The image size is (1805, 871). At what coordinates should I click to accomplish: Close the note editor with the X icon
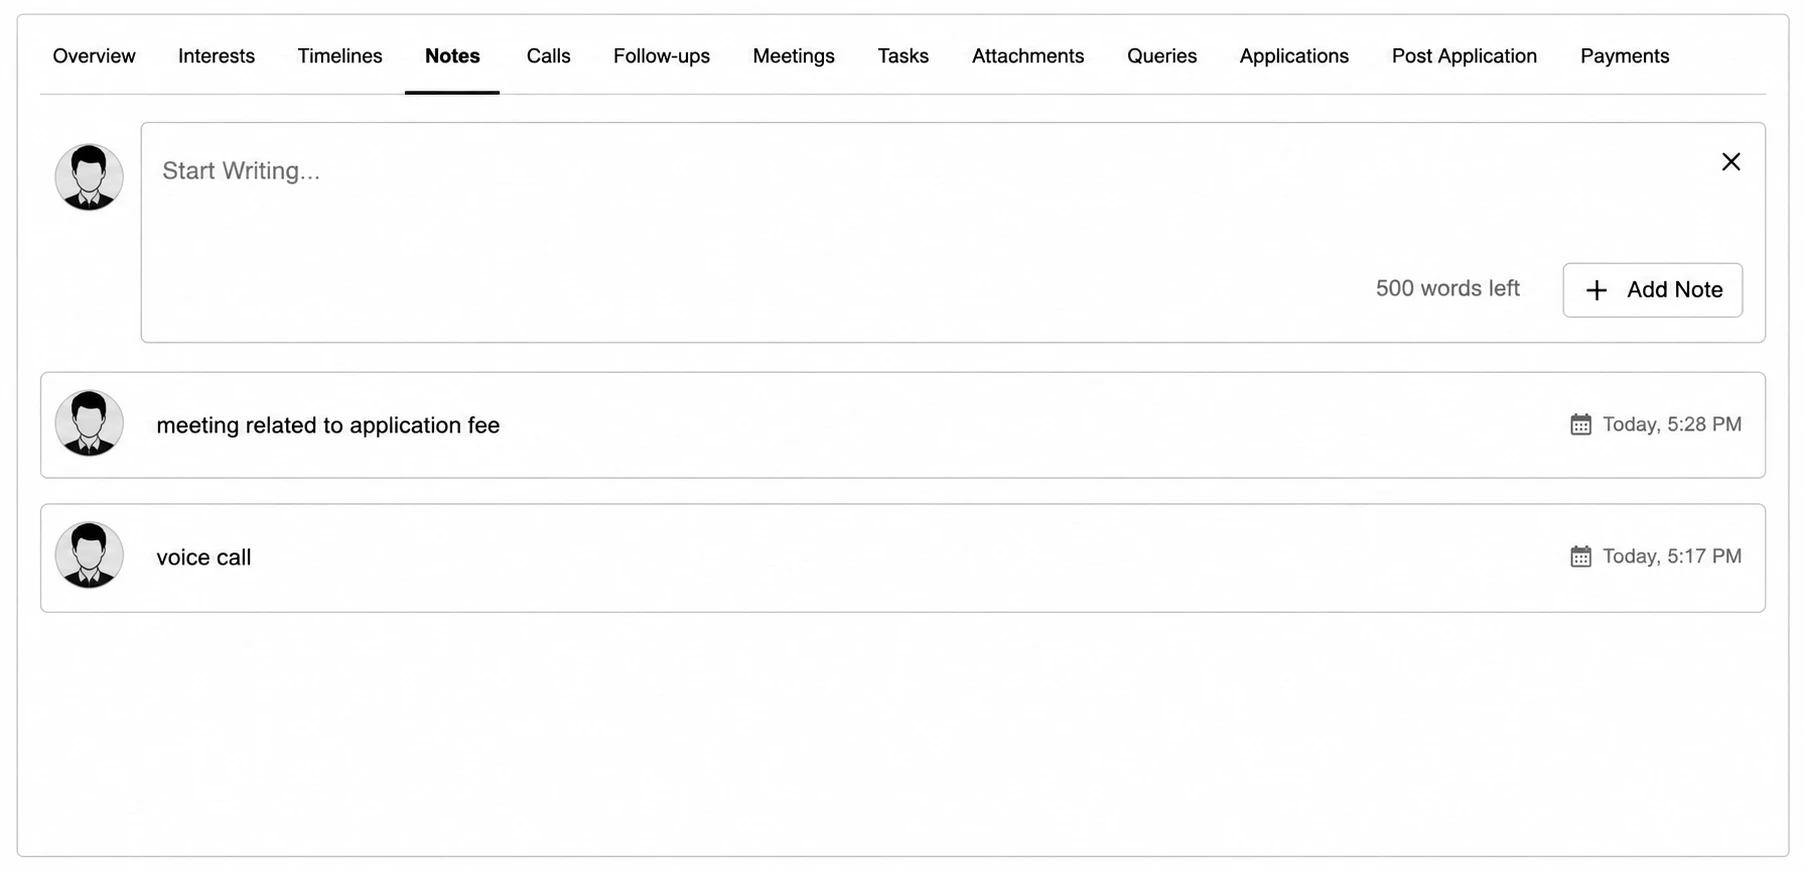(x=1731, y=162)
